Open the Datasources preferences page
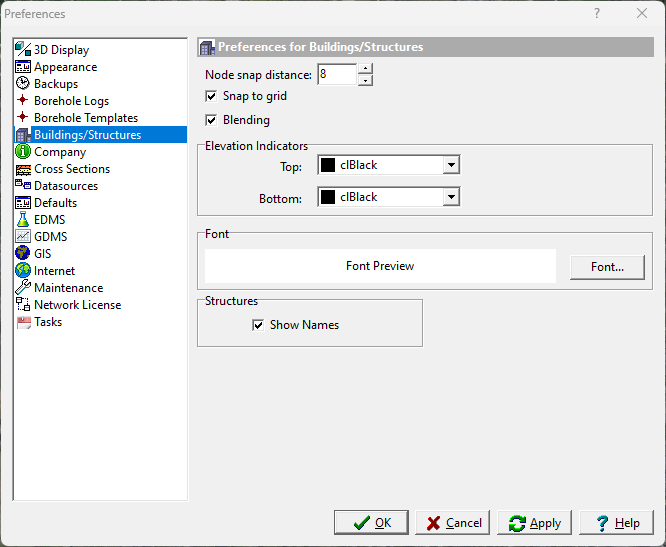This screenshot has width=666, height=547. [65, 186]
